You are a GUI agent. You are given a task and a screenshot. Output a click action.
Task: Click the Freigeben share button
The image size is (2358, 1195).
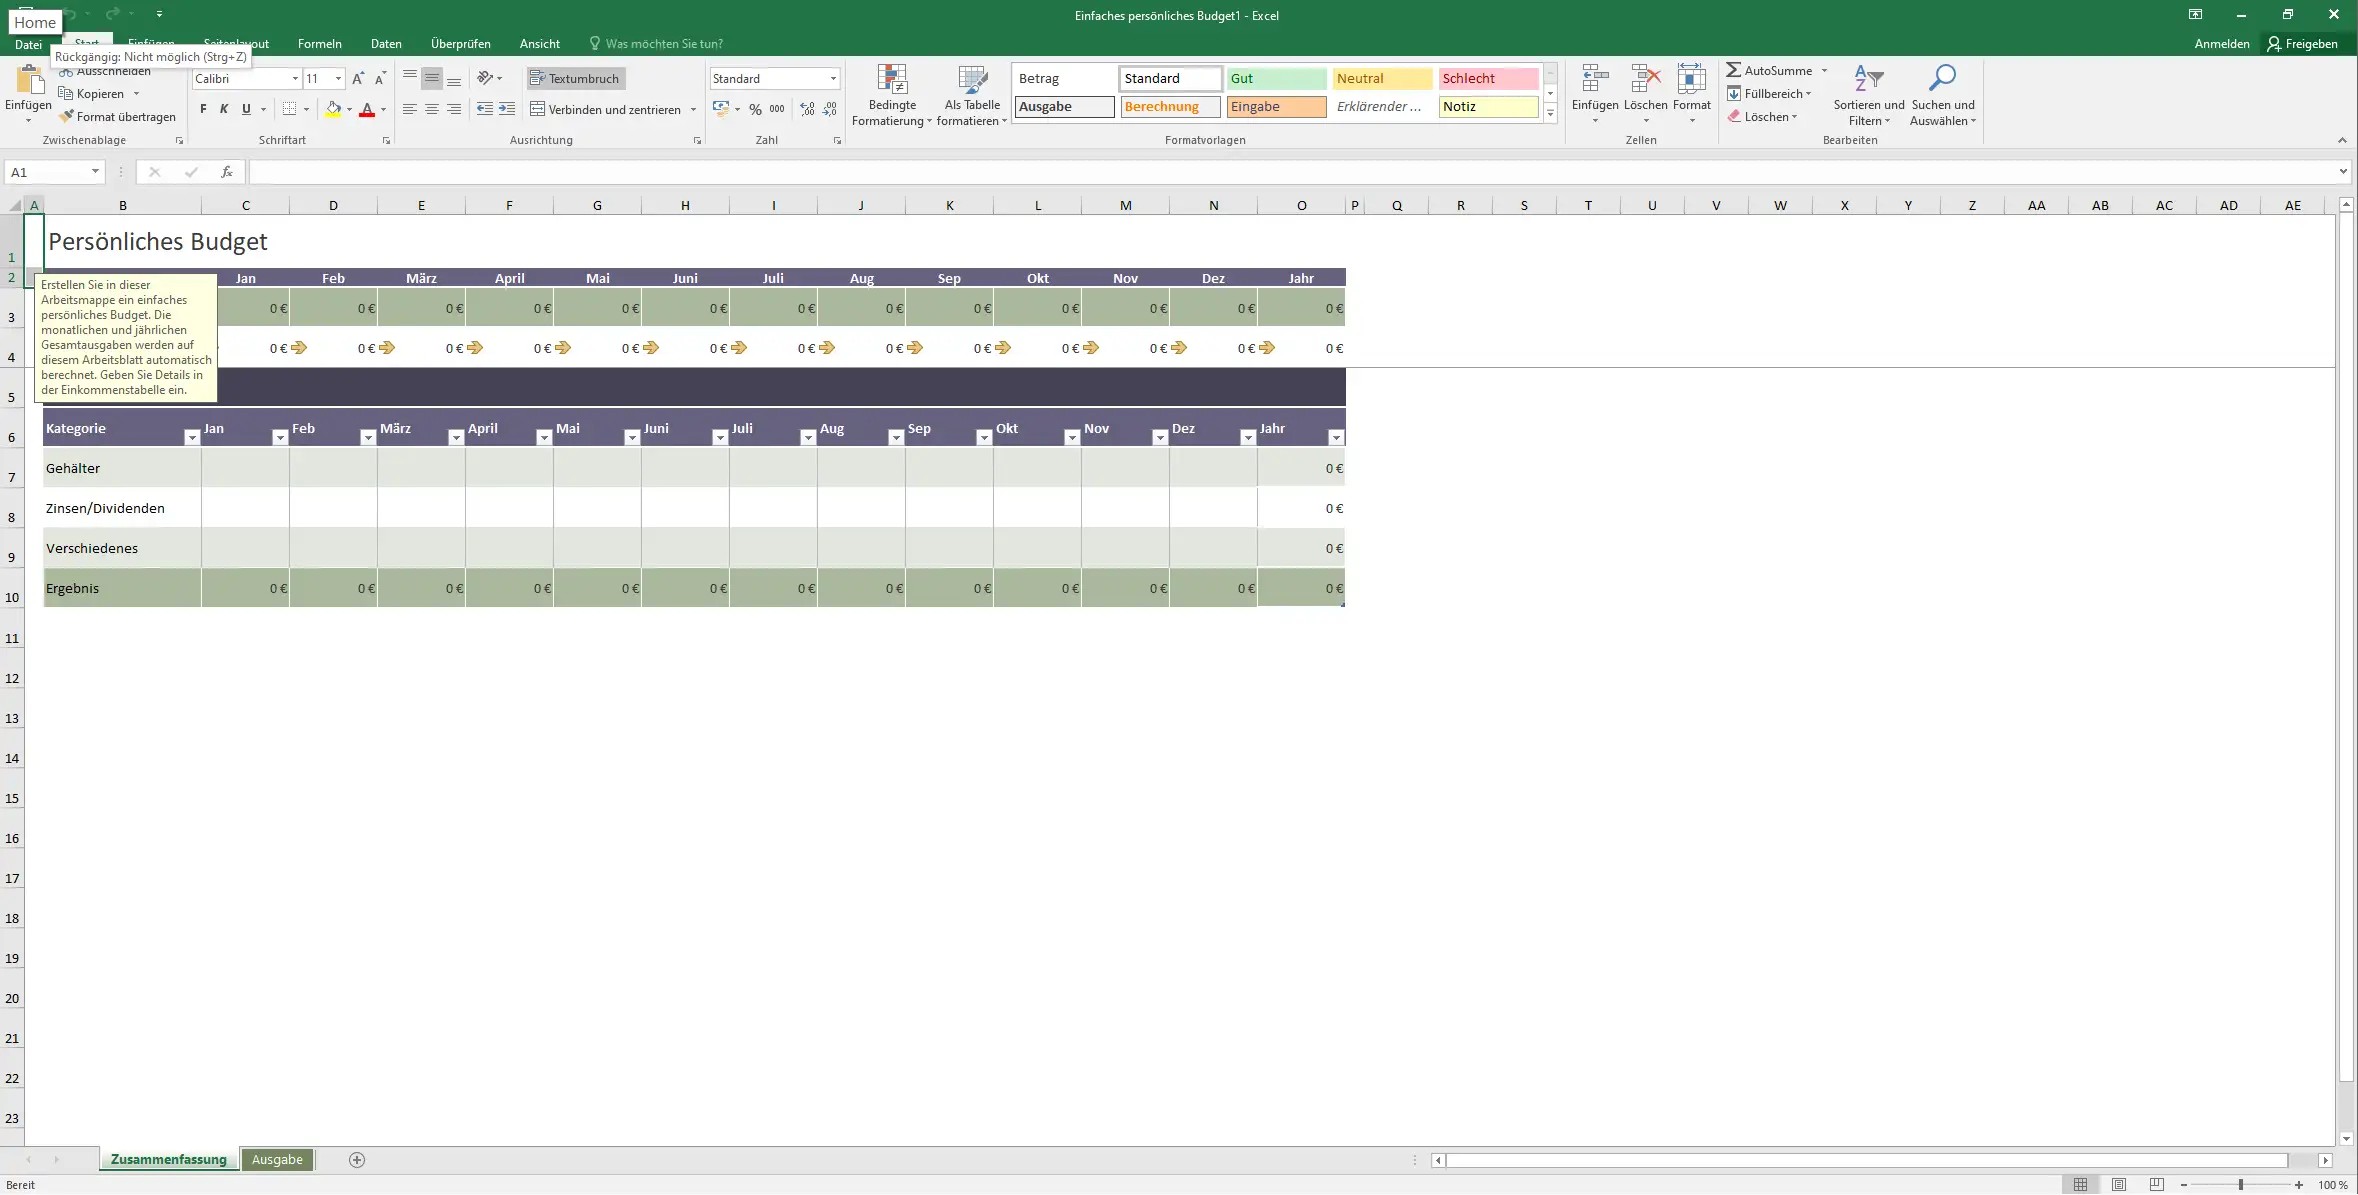point(2302,44)
